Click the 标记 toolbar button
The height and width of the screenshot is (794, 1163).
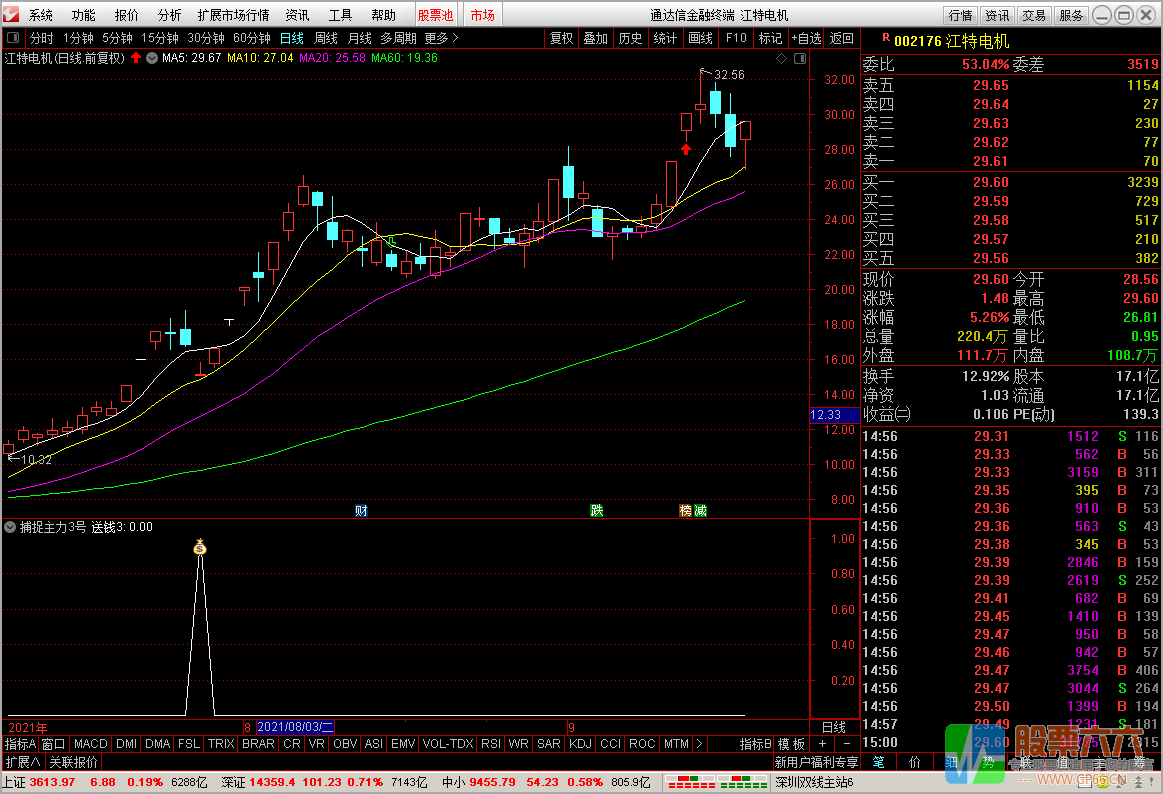point(771,38)
